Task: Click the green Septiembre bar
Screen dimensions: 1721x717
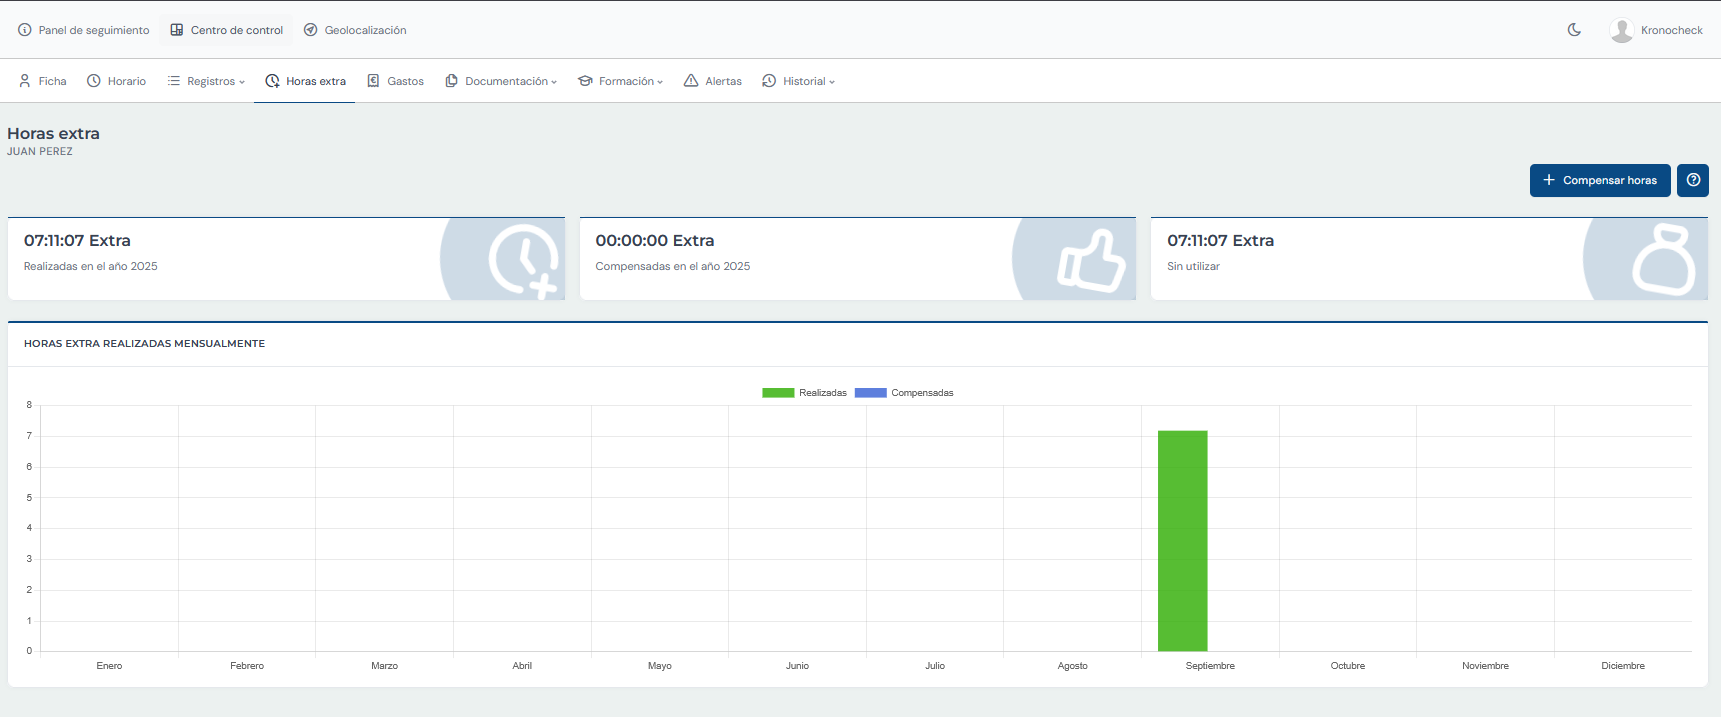Action: 1182,540
